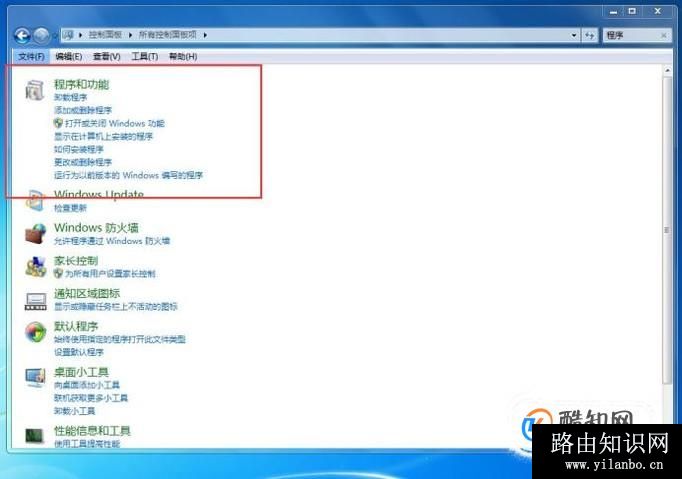Click the 性能信息和工具 icon
The image size is (682, 479).
click(x=34, y=435)
